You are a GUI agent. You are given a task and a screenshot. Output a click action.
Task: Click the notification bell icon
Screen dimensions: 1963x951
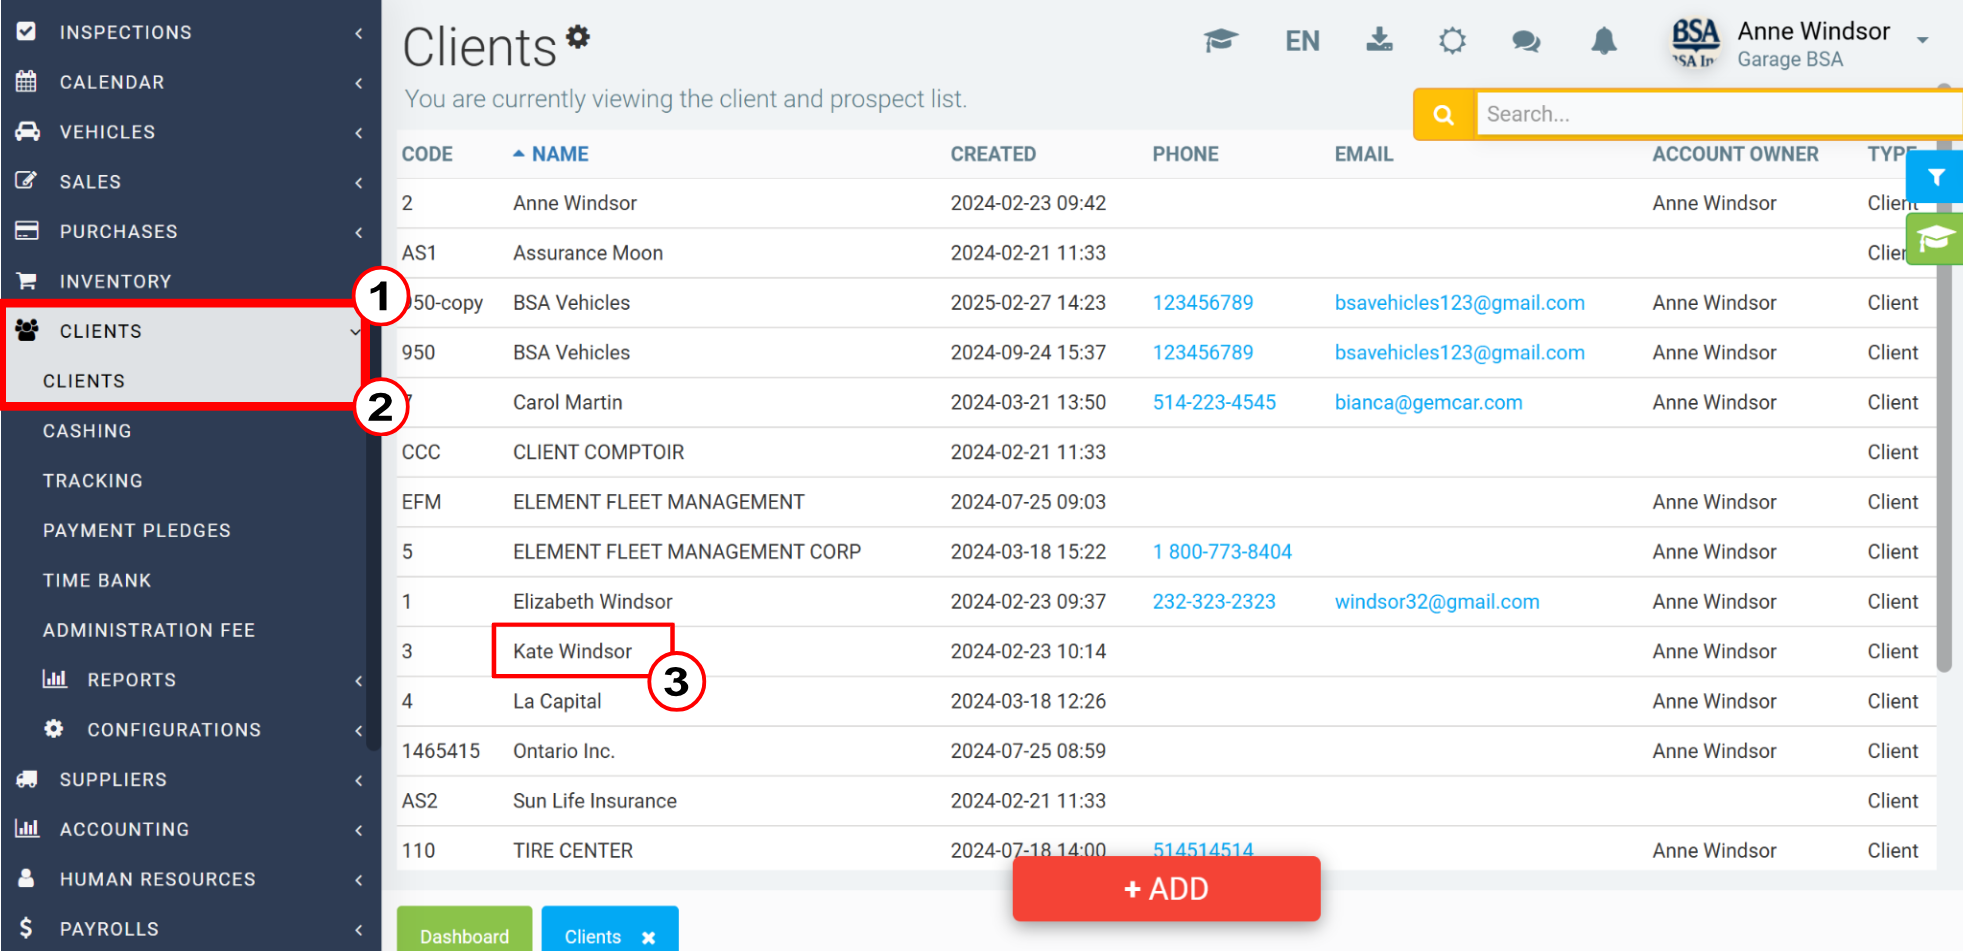click(1604, 41)
